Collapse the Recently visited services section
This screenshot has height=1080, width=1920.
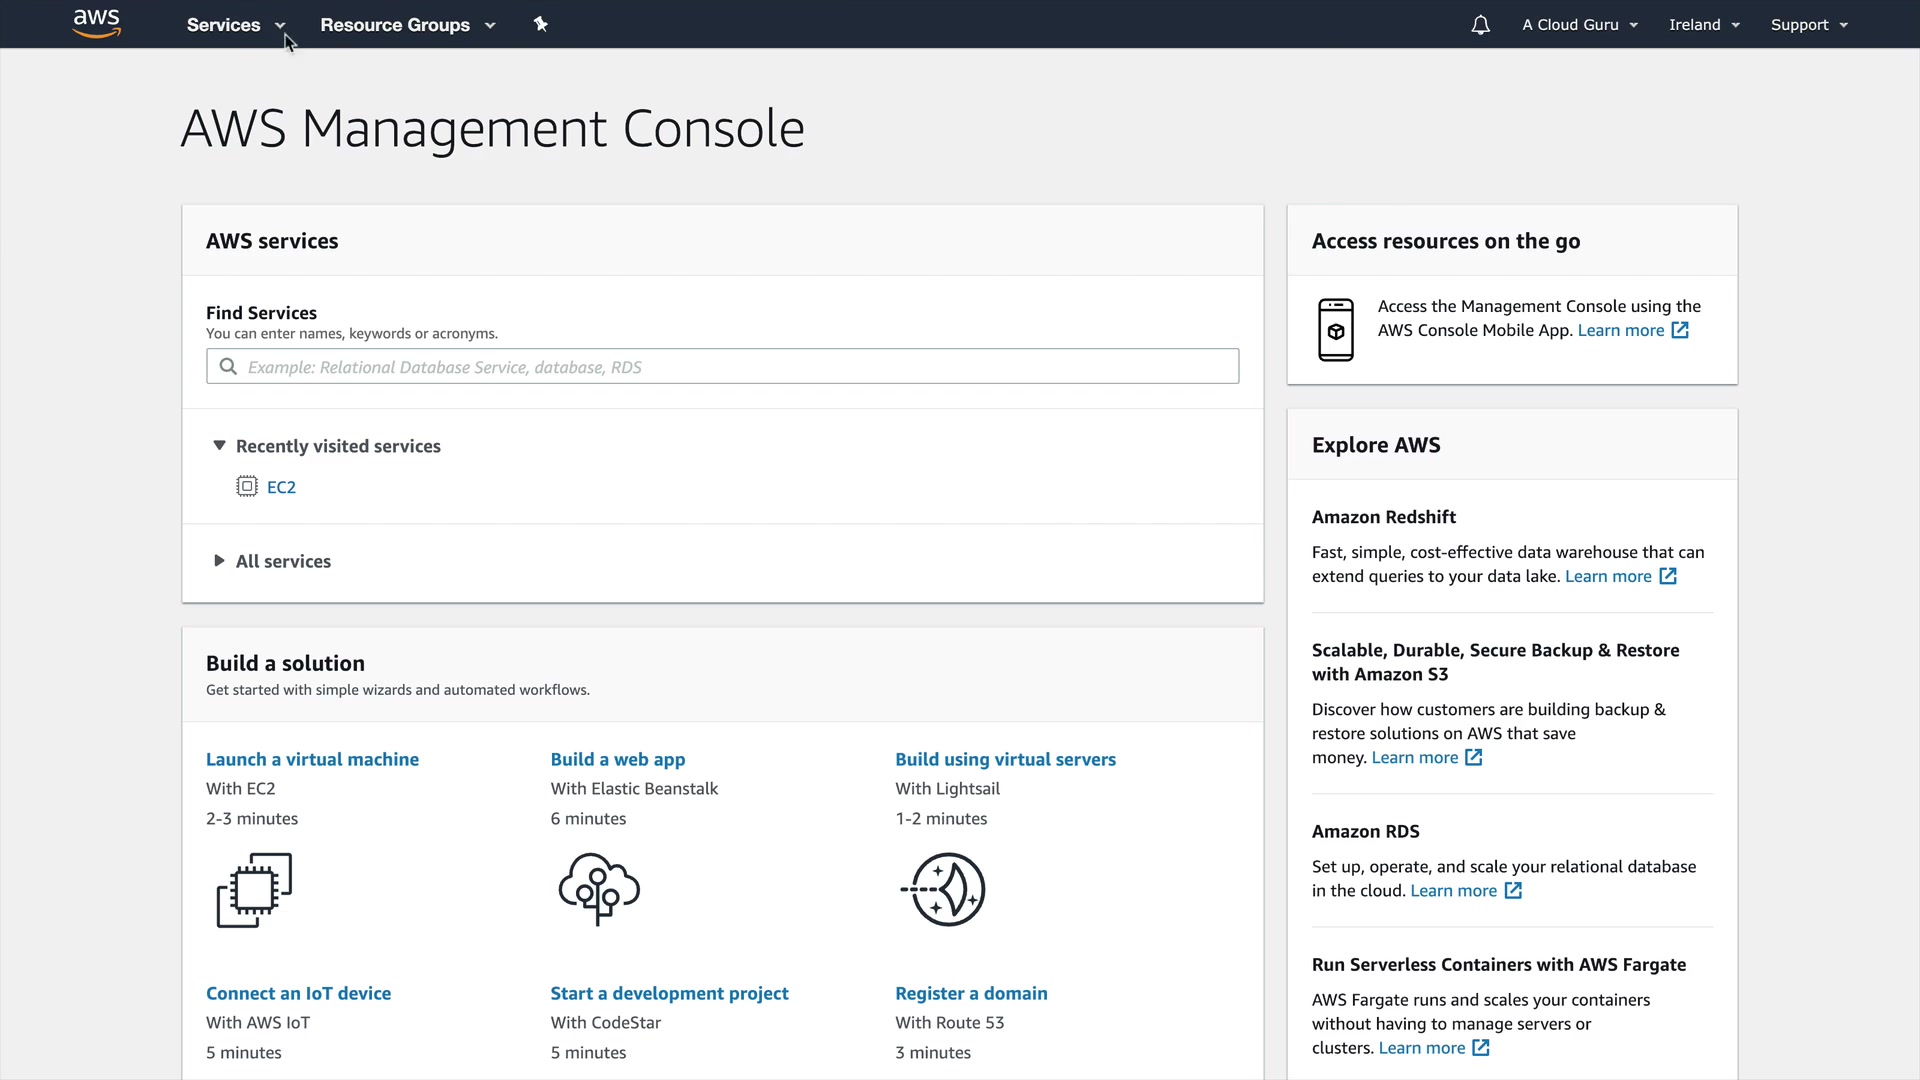coord(219,446)
